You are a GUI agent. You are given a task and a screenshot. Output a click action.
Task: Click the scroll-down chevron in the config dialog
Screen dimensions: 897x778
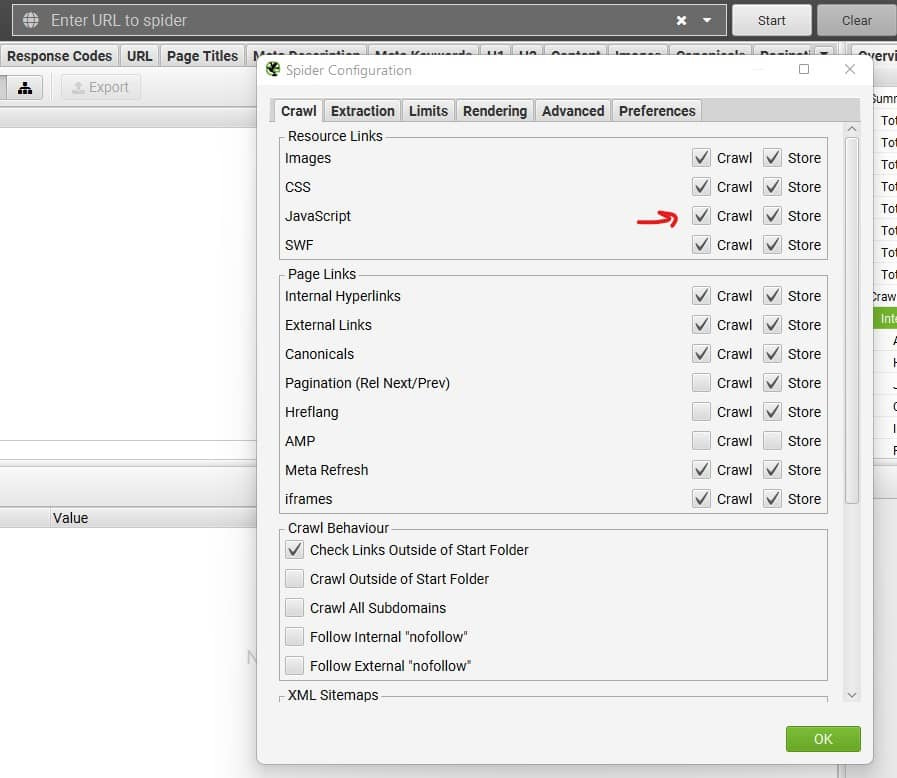click(852, 692)
